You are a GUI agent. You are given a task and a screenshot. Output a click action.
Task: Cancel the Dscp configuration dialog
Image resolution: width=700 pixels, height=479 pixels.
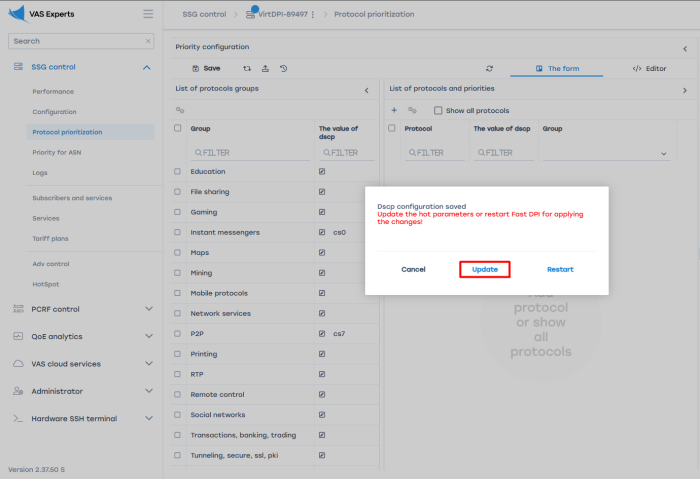click(x=413, y=269)
